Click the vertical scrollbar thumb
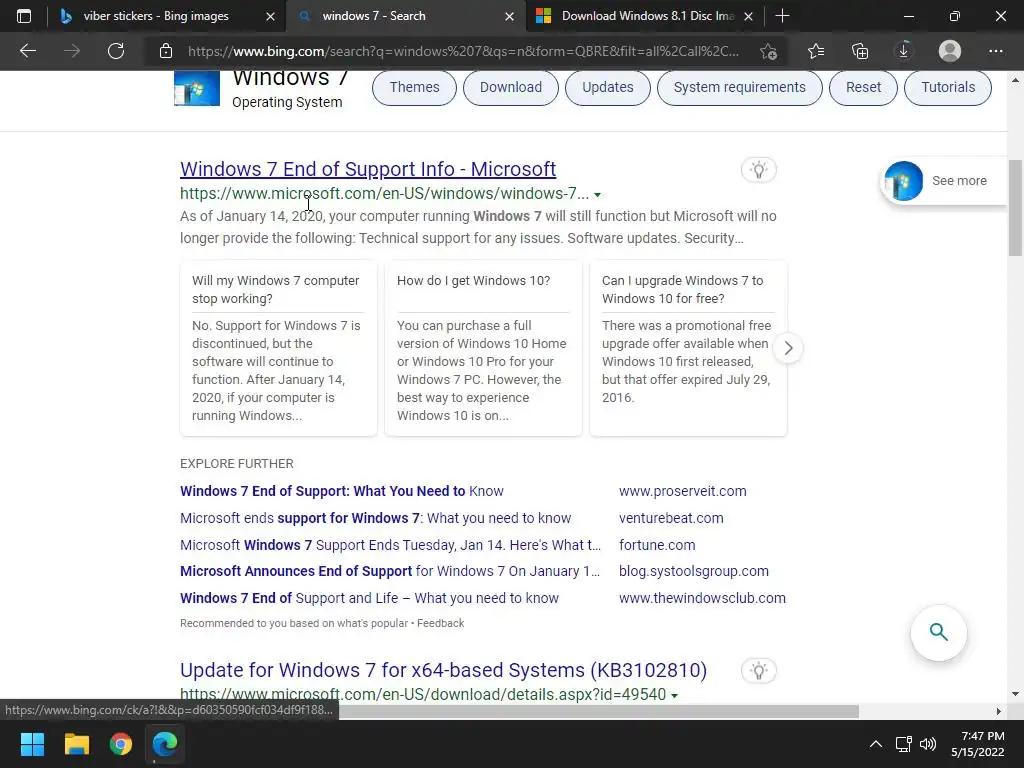Screen dimensions: 1024x768 click(x=1015, y=208)
